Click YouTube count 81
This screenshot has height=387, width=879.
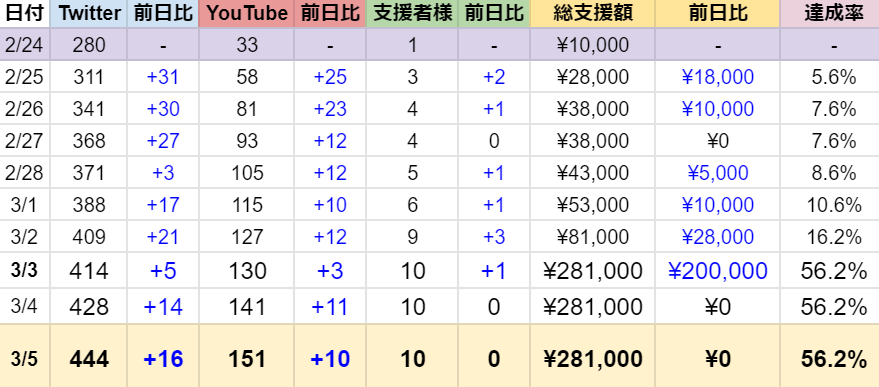tap(247, 108)
